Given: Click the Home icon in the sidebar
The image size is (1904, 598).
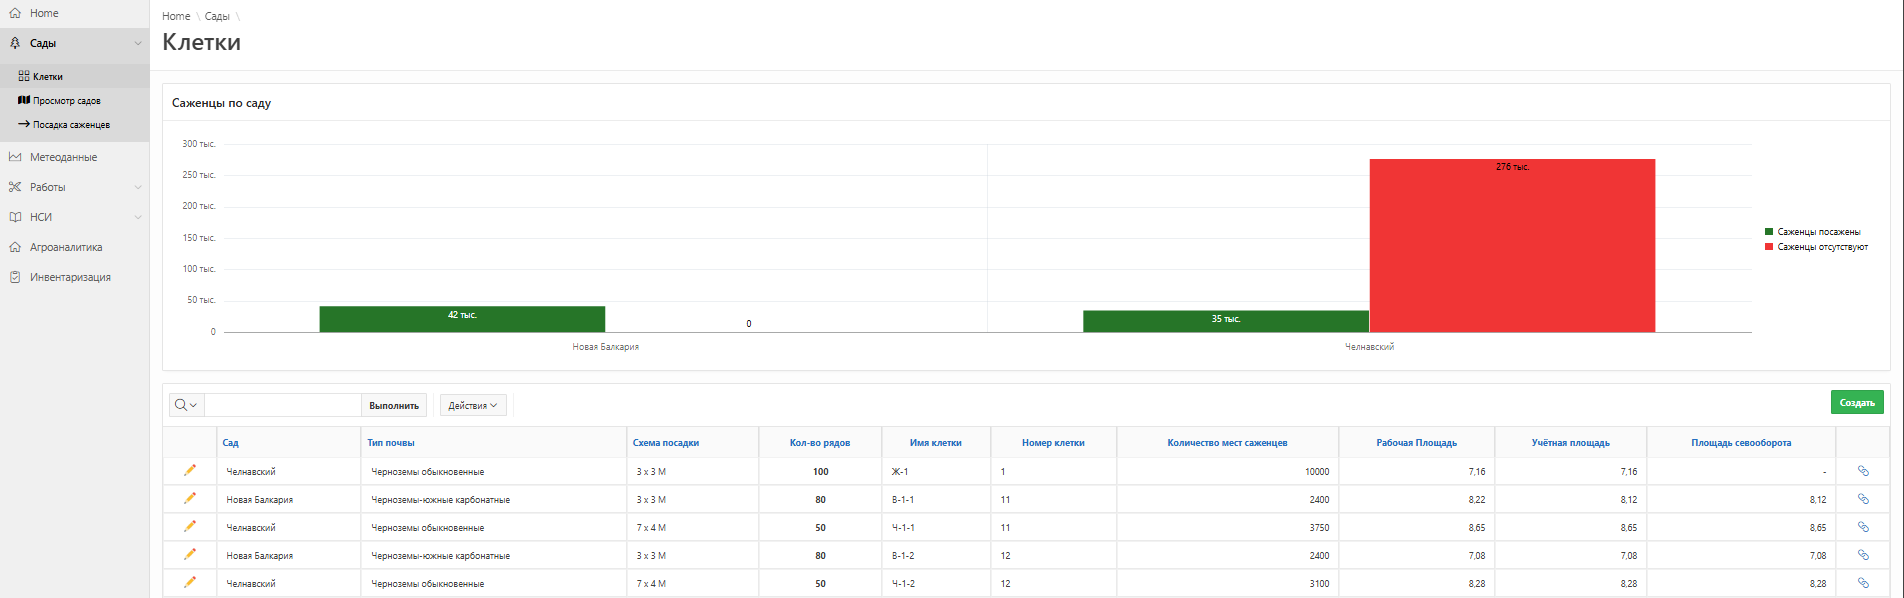Looking at the screenshot, I should 15,13.
